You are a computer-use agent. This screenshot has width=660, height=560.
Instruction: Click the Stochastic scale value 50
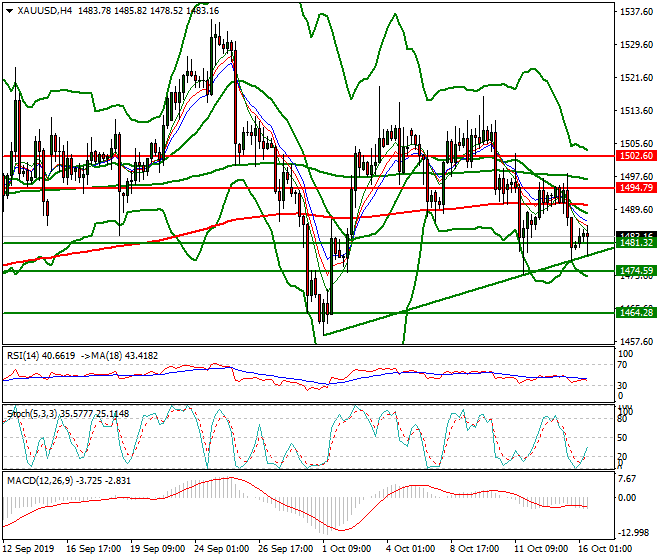[x=622, y=438]
